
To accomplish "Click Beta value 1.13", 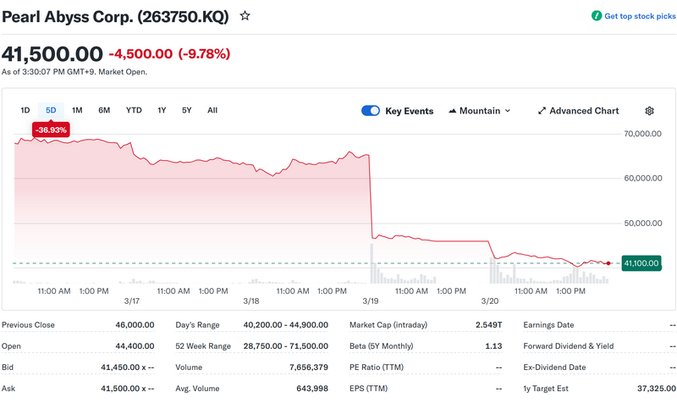I will (494, 346).
